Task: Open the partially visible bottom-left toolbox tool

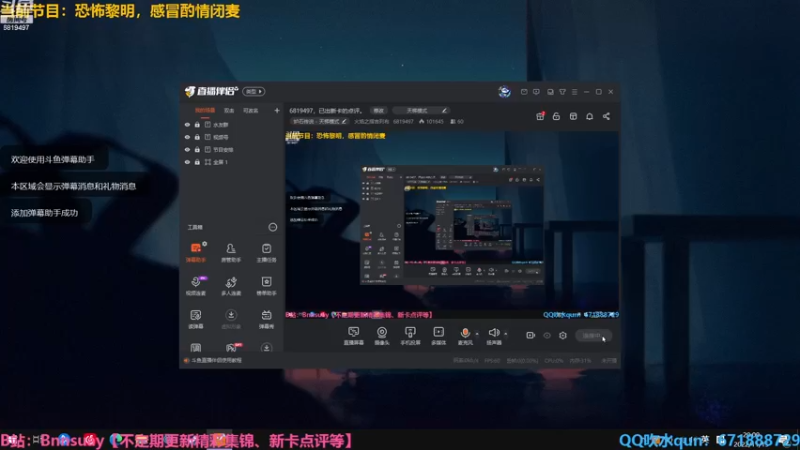Action: pyautogui.click(x=196, y=347)
